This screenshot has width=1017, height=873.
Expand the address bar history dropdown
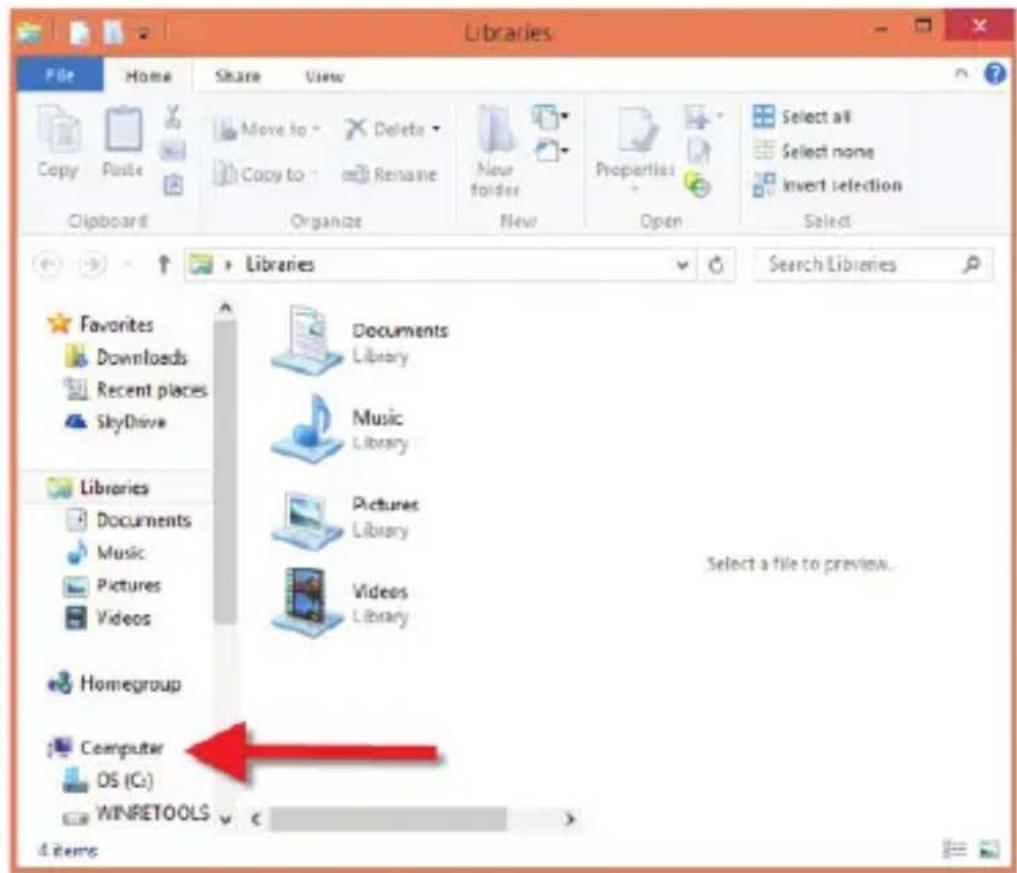pos(682,265)
